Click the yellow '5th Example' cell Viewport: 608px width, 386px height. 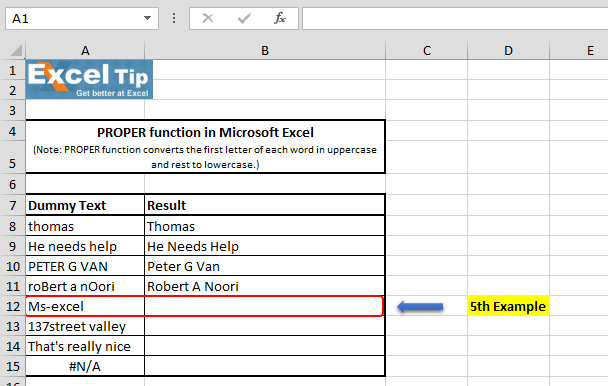(x=508, y=306)
